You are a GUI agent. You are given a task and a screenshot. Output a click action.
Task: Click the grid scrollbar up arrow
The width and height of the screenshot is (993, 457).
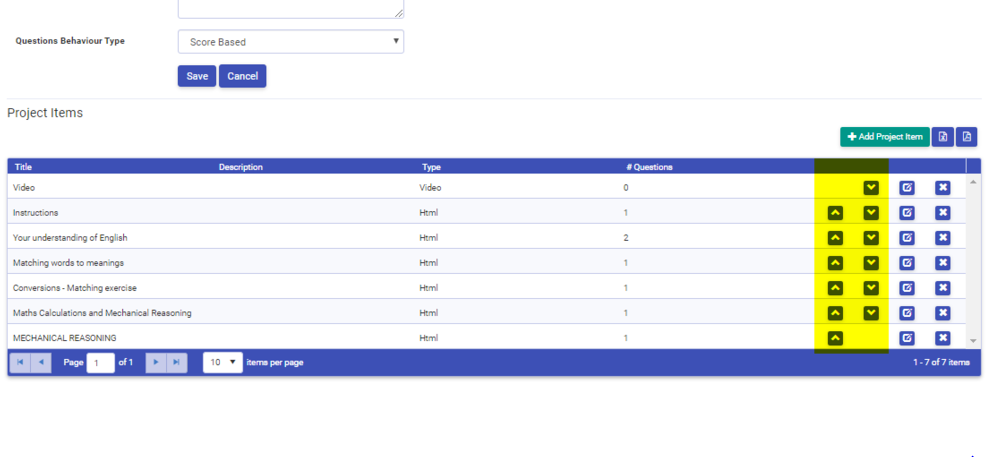click(x=973, y=182)
